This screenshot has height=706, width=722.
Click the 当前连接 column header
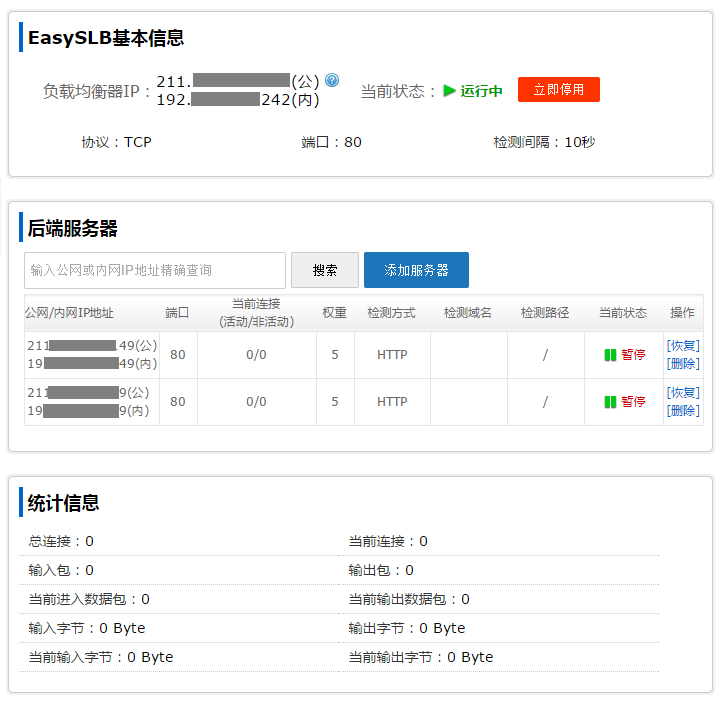point(256,313)
